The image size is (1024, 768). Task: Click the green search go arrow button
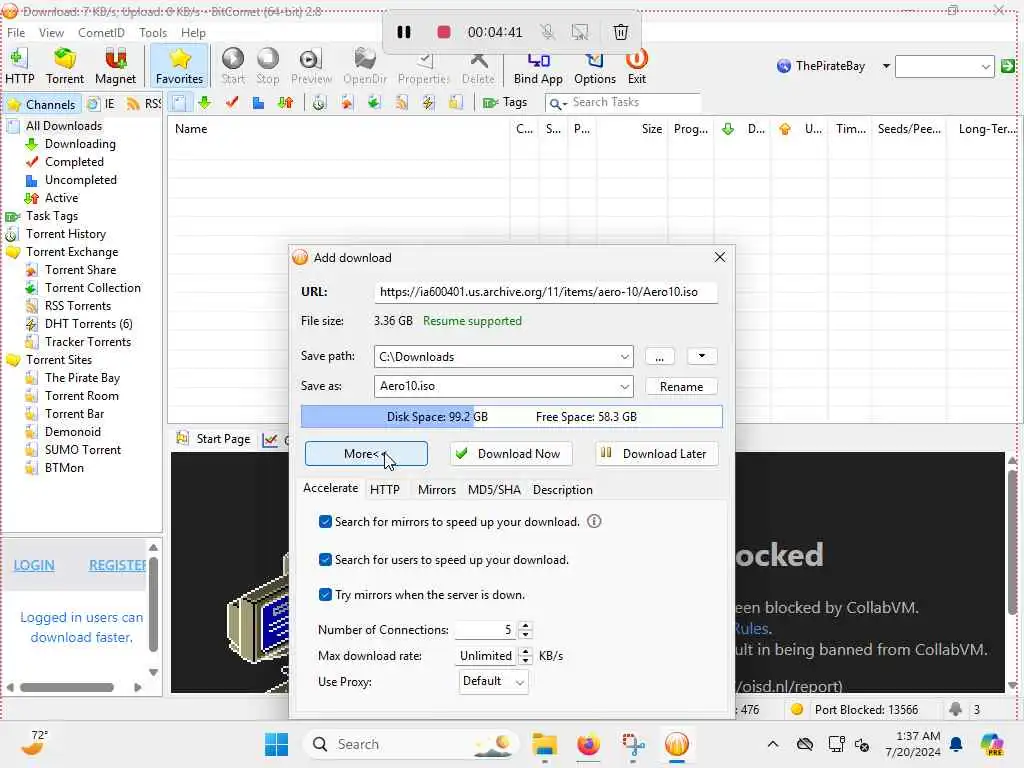1008,66
